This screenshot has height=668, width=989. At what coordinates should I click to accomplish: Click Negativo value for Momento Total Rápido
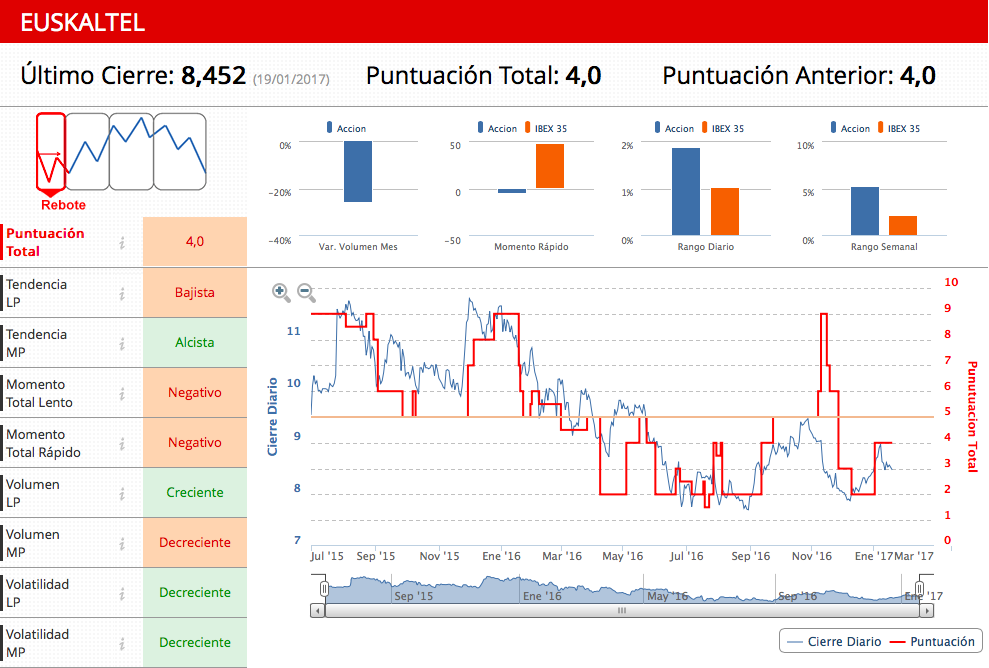coord(195,443)
